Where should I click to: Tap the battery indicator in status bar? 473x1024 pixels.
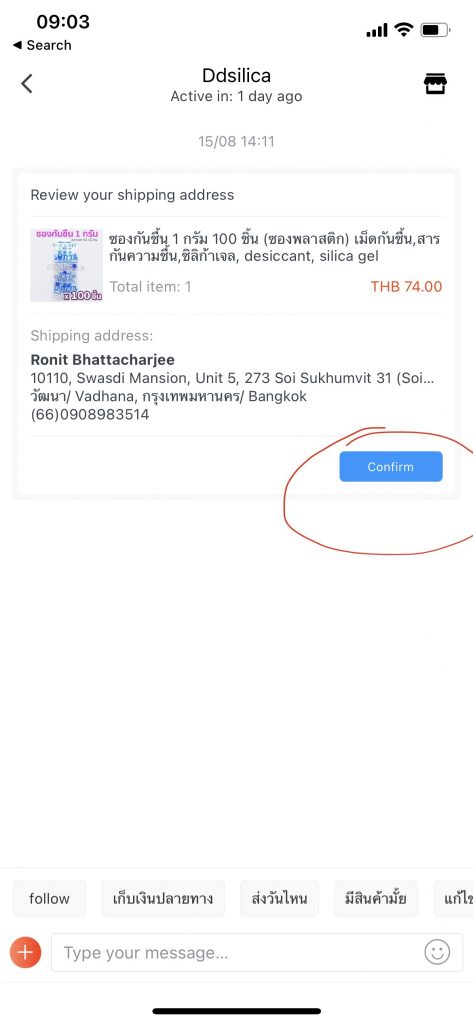(434, 29)
